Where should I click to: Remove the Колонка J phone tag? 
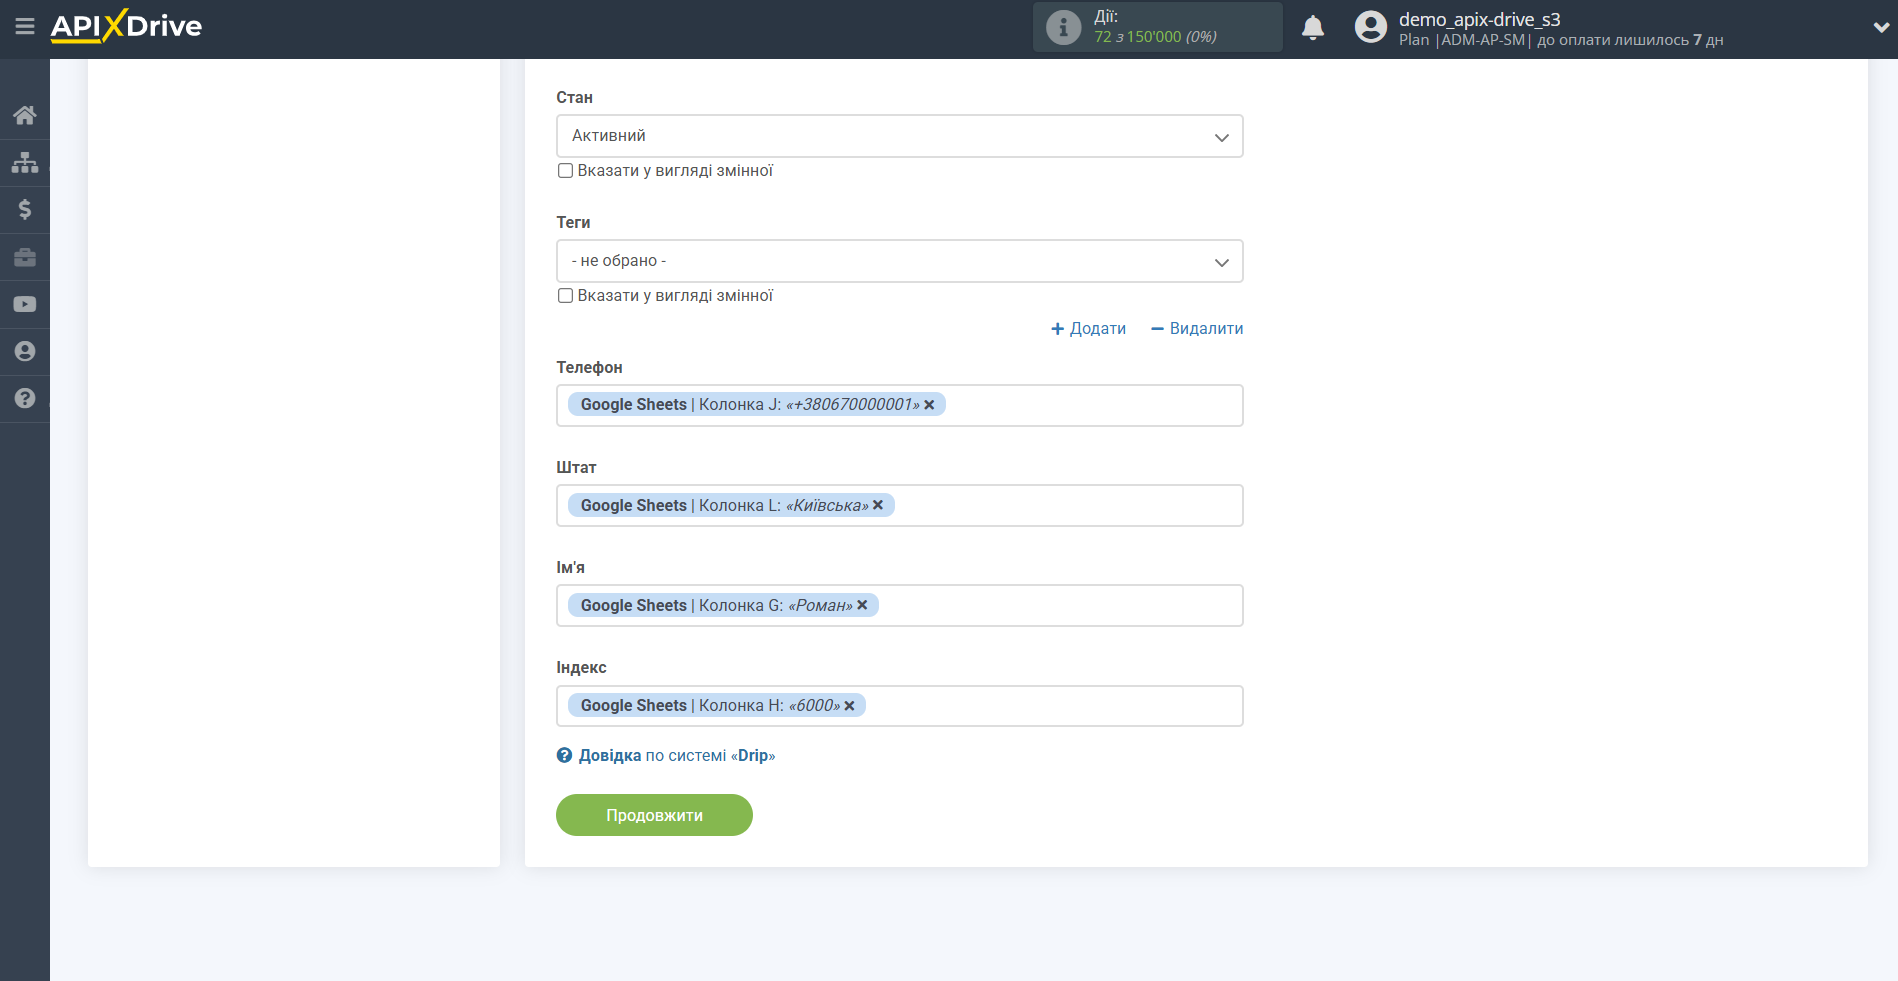coord(929,405)
